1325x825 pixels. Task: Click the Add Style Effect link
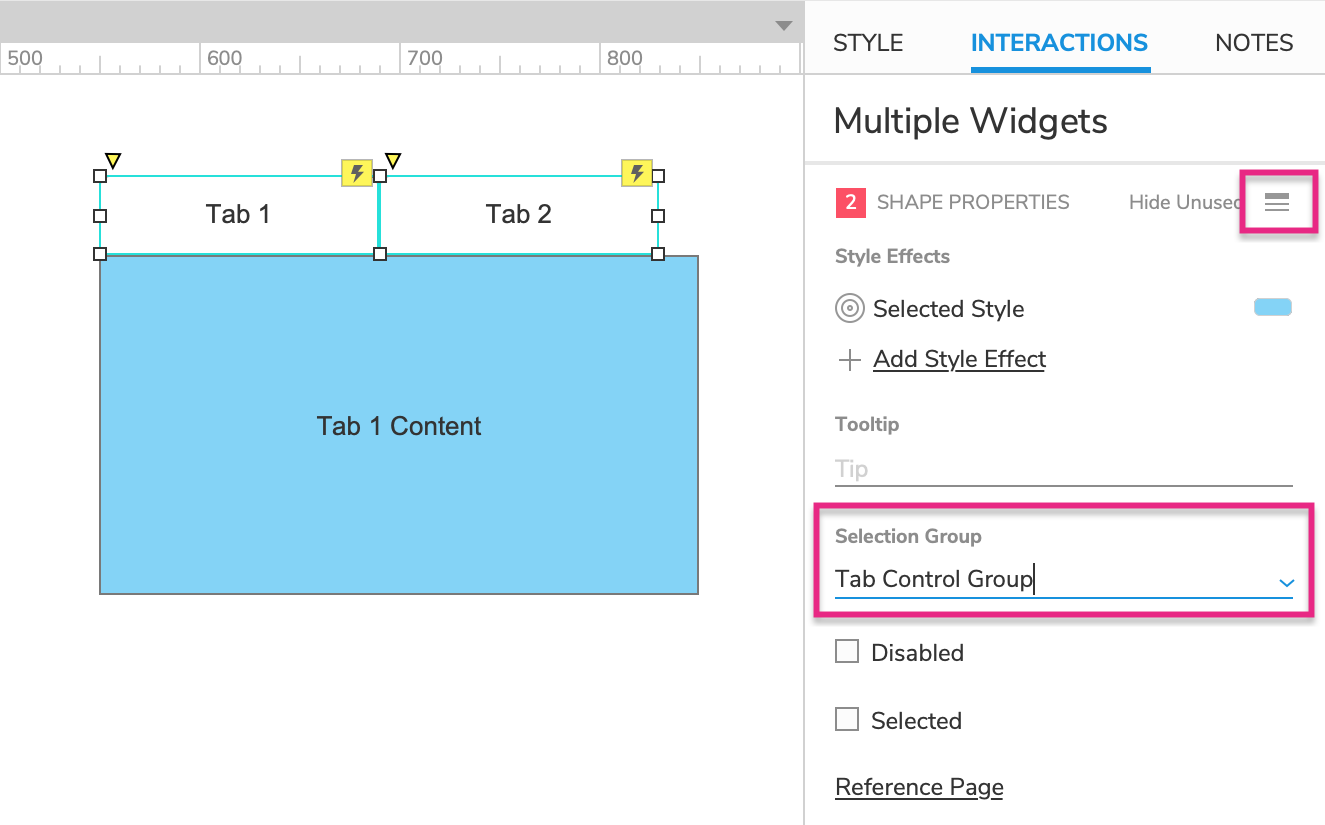point(959,360)
